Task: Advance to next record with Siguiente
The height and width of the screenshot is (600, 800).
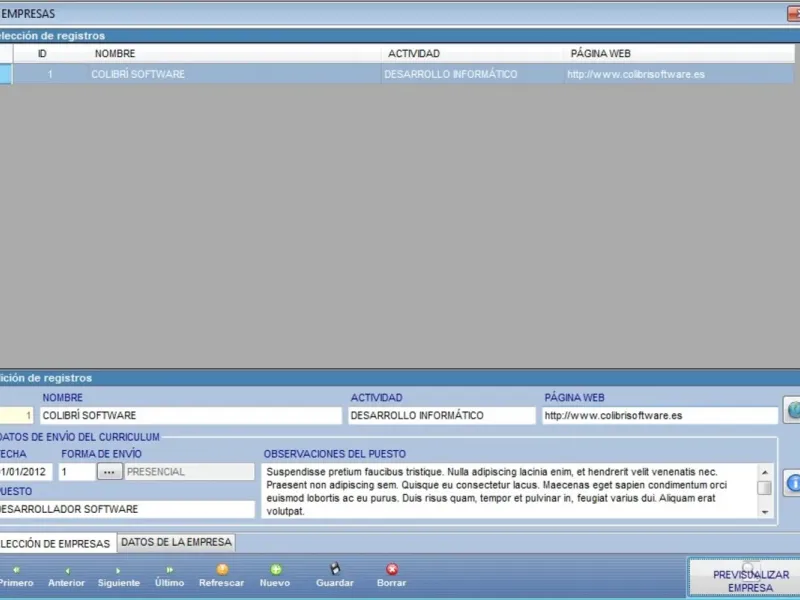Action: pyautogui.click(x=118, y=576)
